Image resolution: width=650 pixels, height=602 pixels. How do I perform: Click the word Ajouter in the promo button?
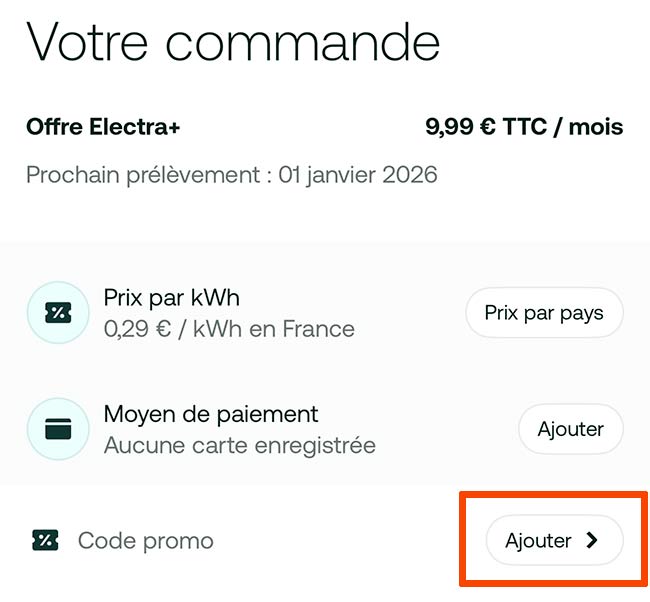tap(538, 541)
